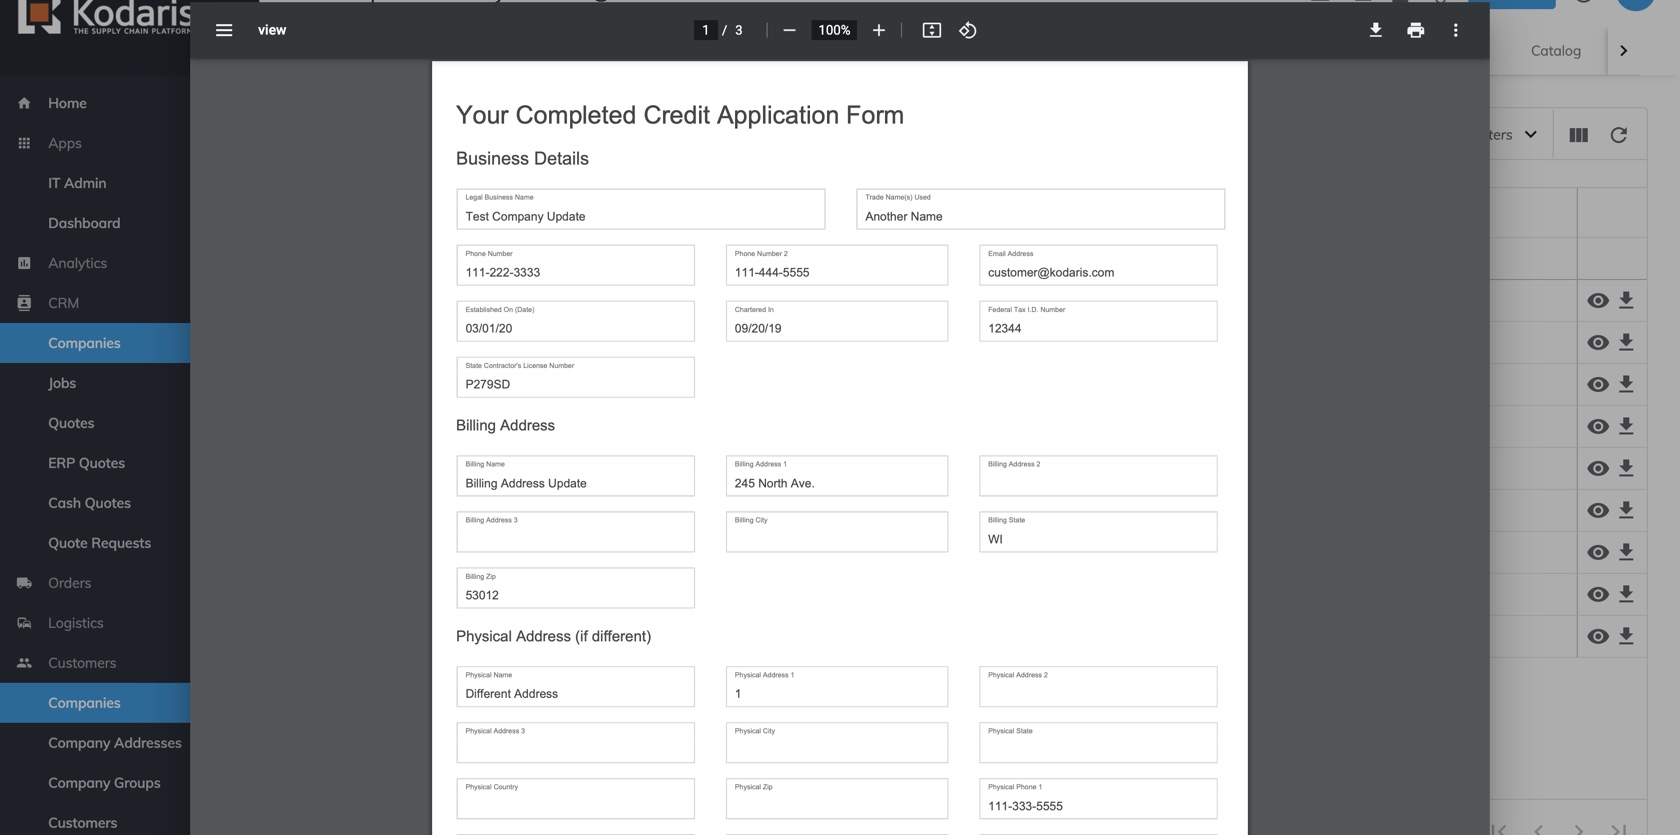This screenshot has width=1680, height=835.
Task: Expand the Analytics section
Action: pyautogui.click(x=77, y=263)
